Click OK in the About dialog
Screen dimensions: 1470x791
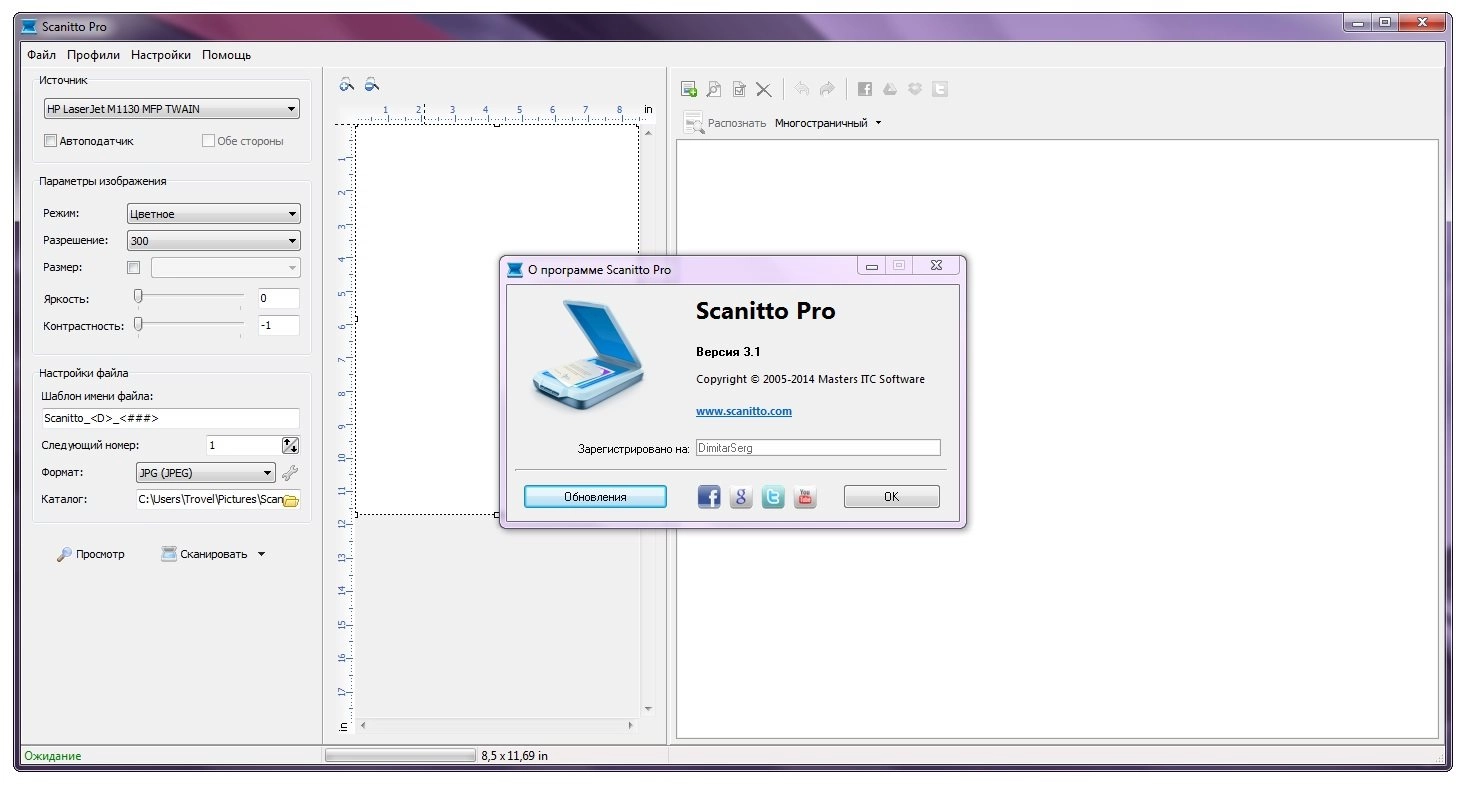click(x=891, y=497)
